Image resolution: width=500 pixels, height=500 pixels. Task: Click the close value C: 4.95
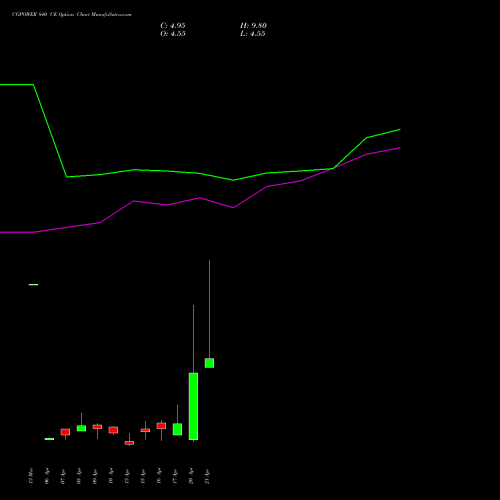[173, 26]
